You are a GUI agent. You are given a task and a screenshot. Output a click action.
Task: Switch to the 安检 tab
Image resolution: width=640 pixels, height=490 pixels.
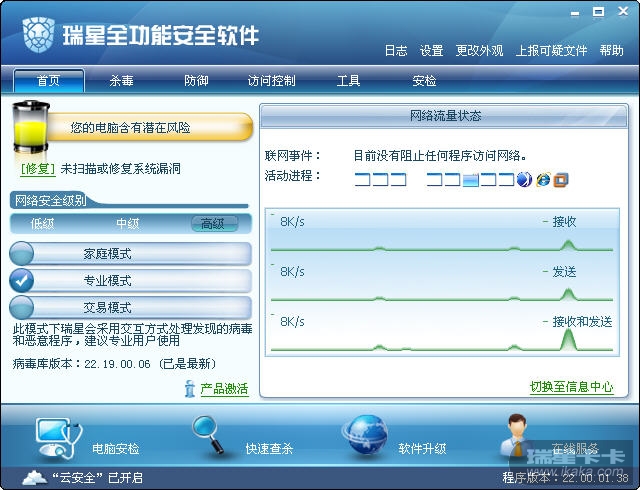424,80
